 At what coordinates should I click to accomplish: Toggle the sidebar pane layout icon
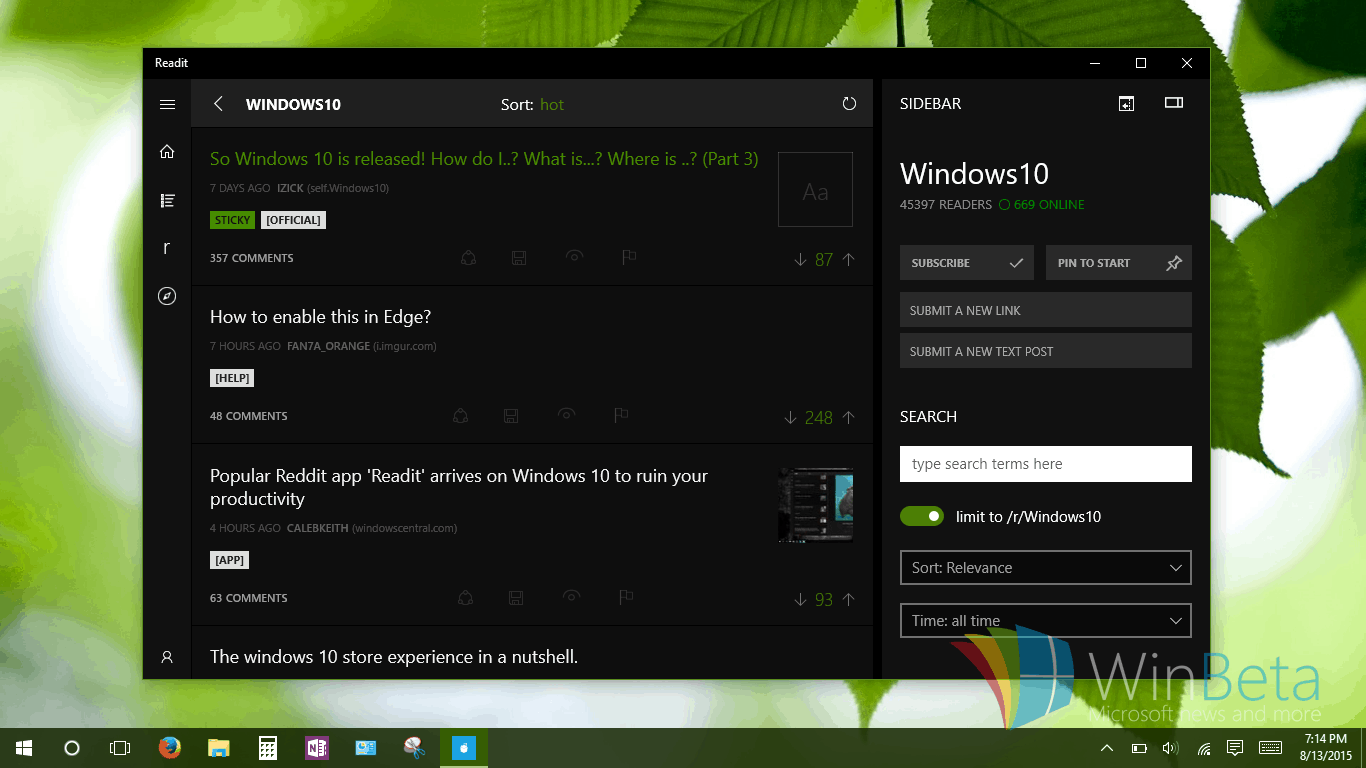coord(1174,103)
